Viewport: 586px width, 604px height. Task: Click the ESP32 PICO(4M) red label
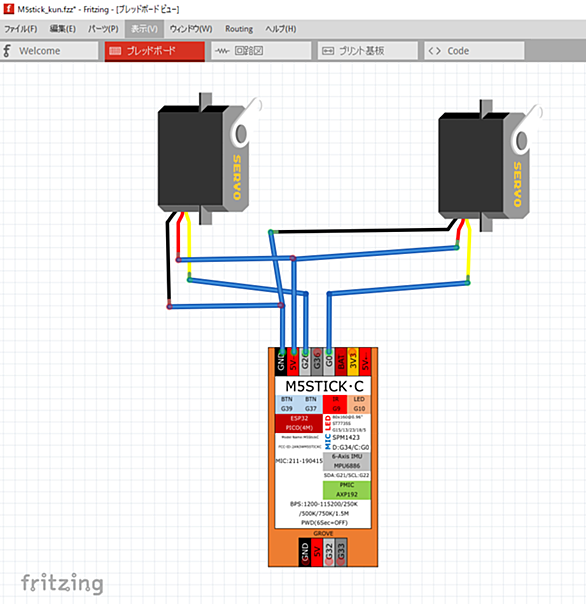point(299,423)
